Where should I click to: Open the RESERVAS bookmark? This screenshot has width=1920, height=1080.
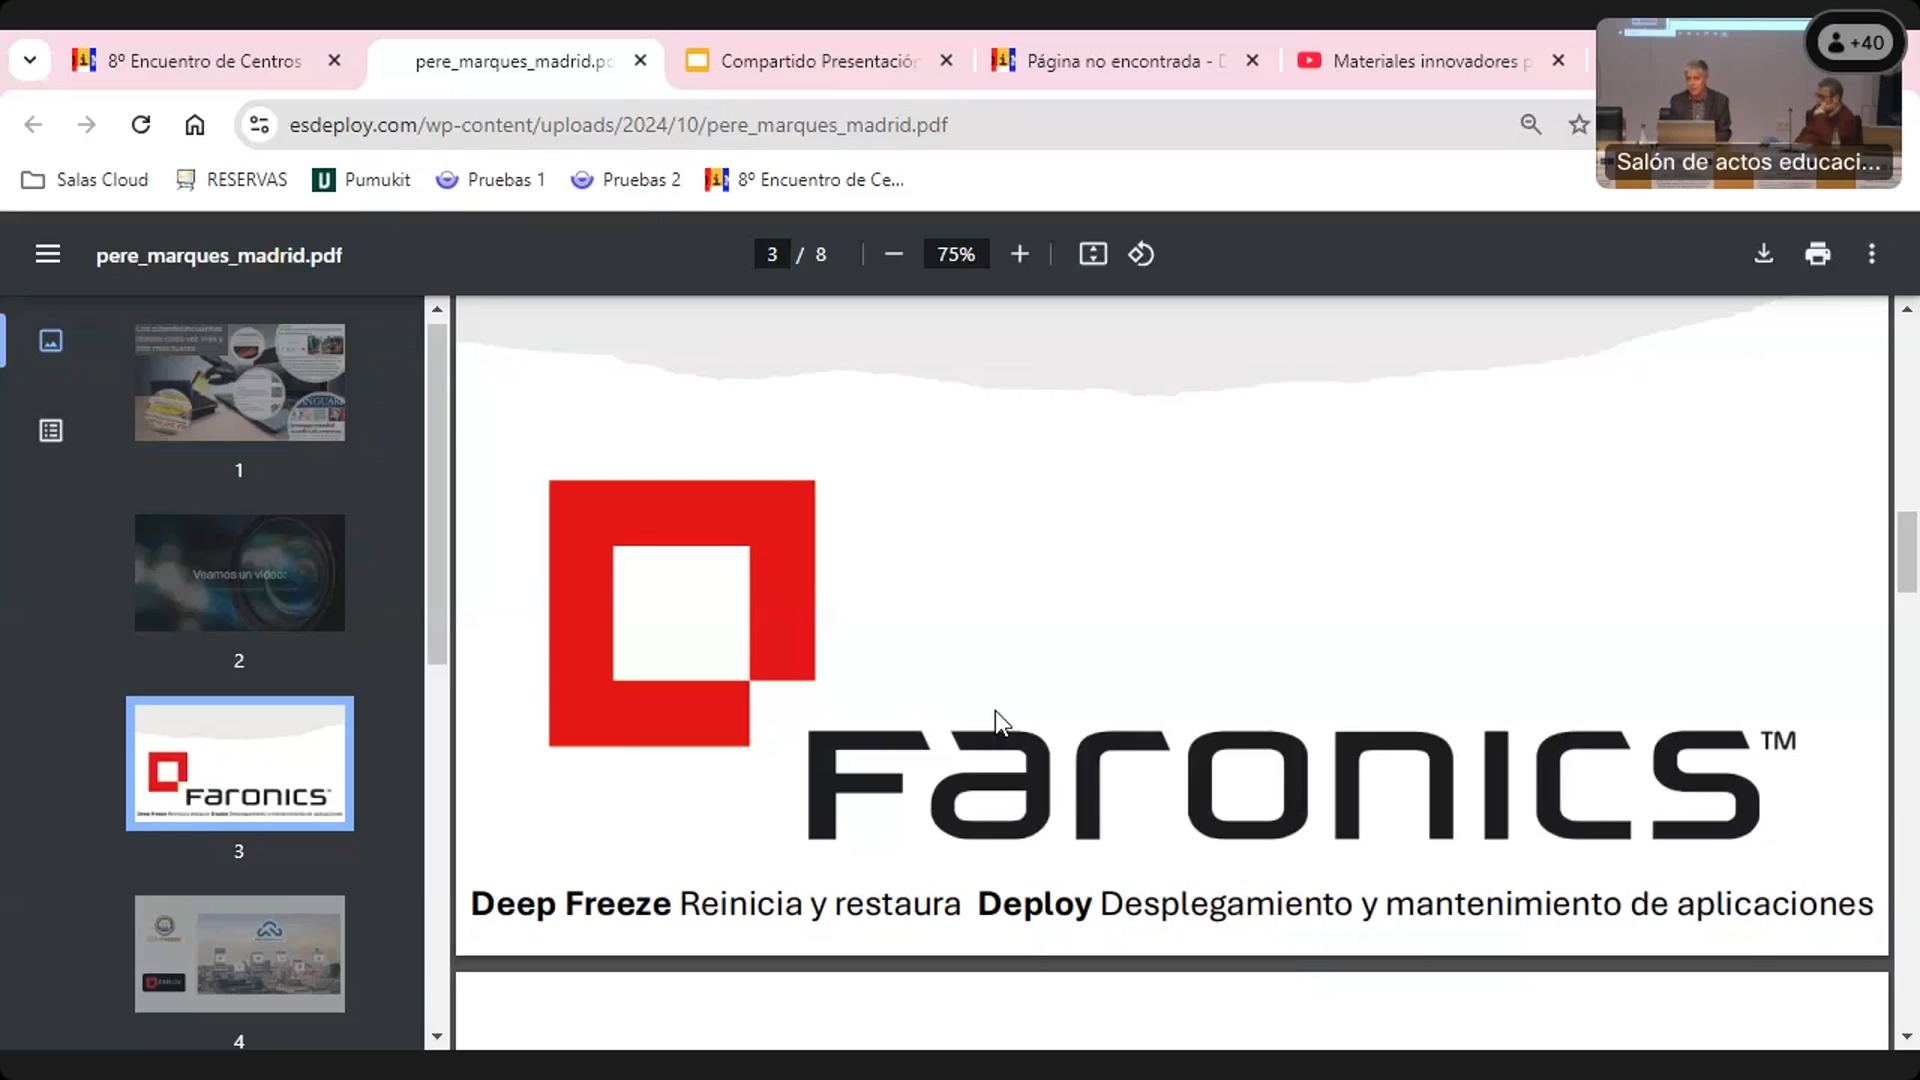(231, 179)
